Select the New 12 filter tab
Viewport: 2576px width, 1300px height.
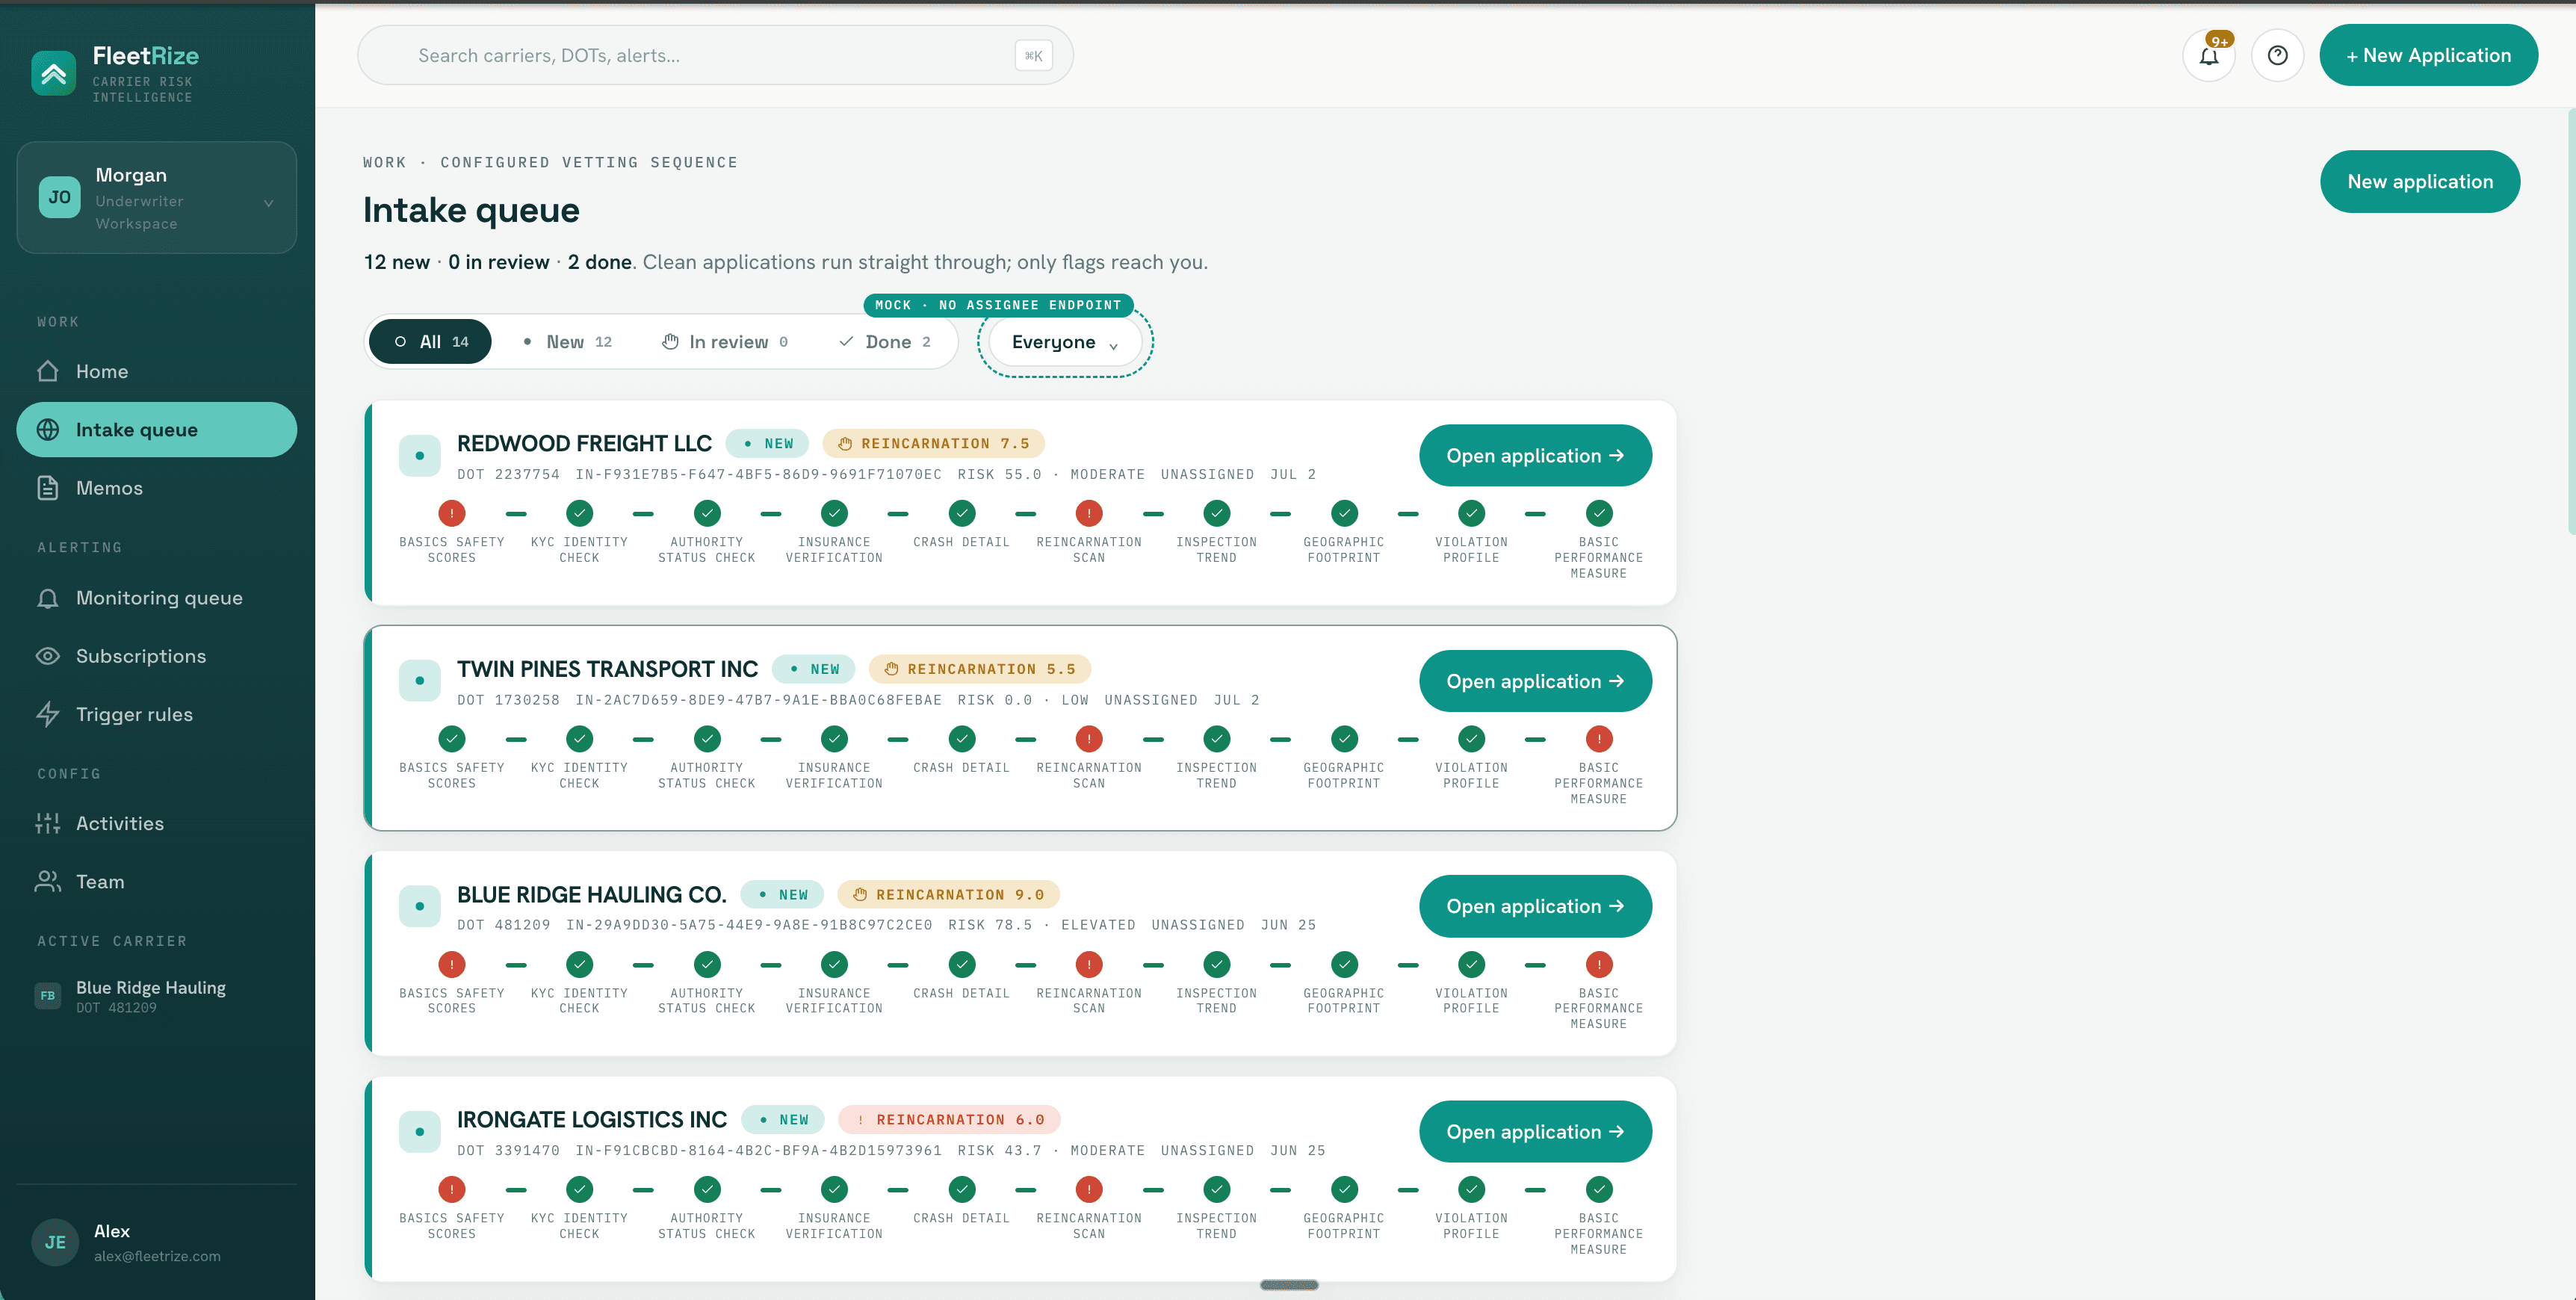pyautogui.click(x=567, y=342)
